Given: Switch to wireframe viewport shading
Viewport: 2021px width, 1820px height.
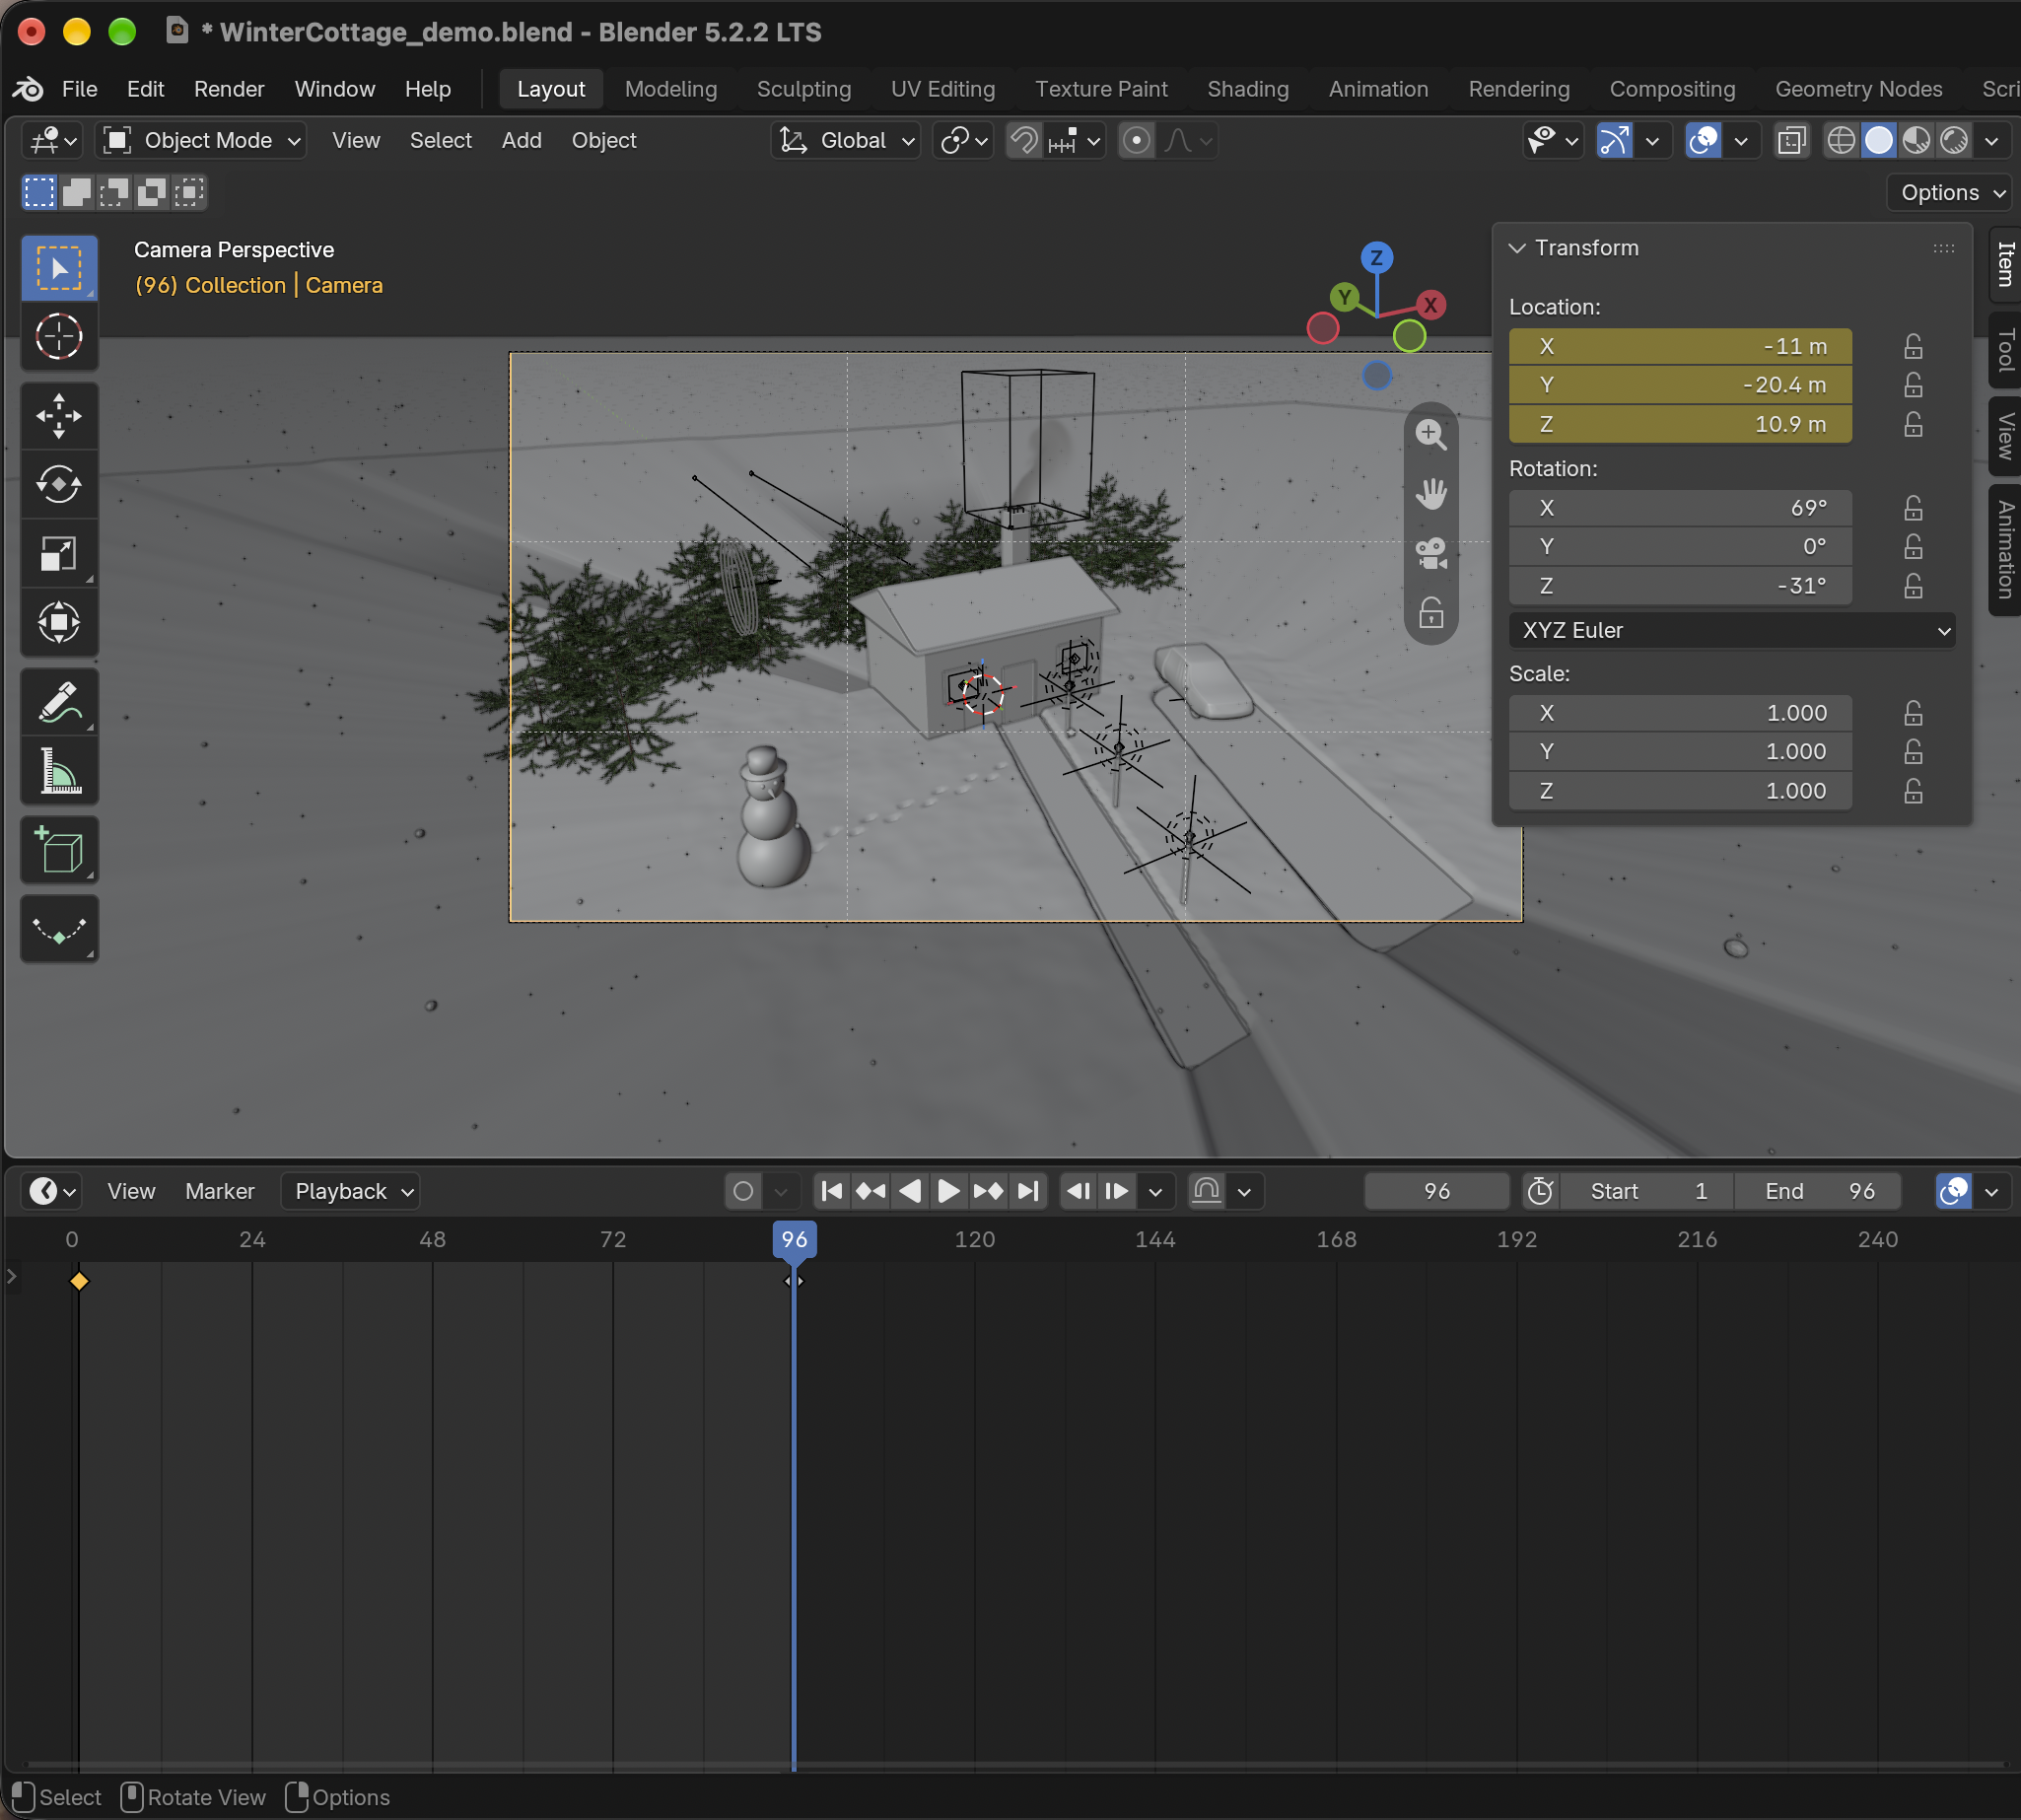Looking at the screenshot, I should click(1841, 141).
